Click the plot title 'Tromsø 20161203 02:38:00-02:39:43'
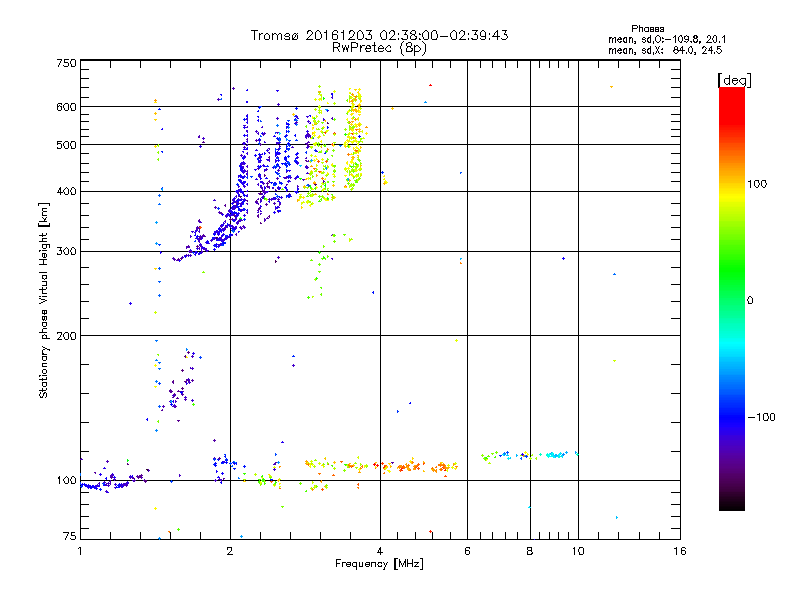The image size is (800, 600). [379, 35]
